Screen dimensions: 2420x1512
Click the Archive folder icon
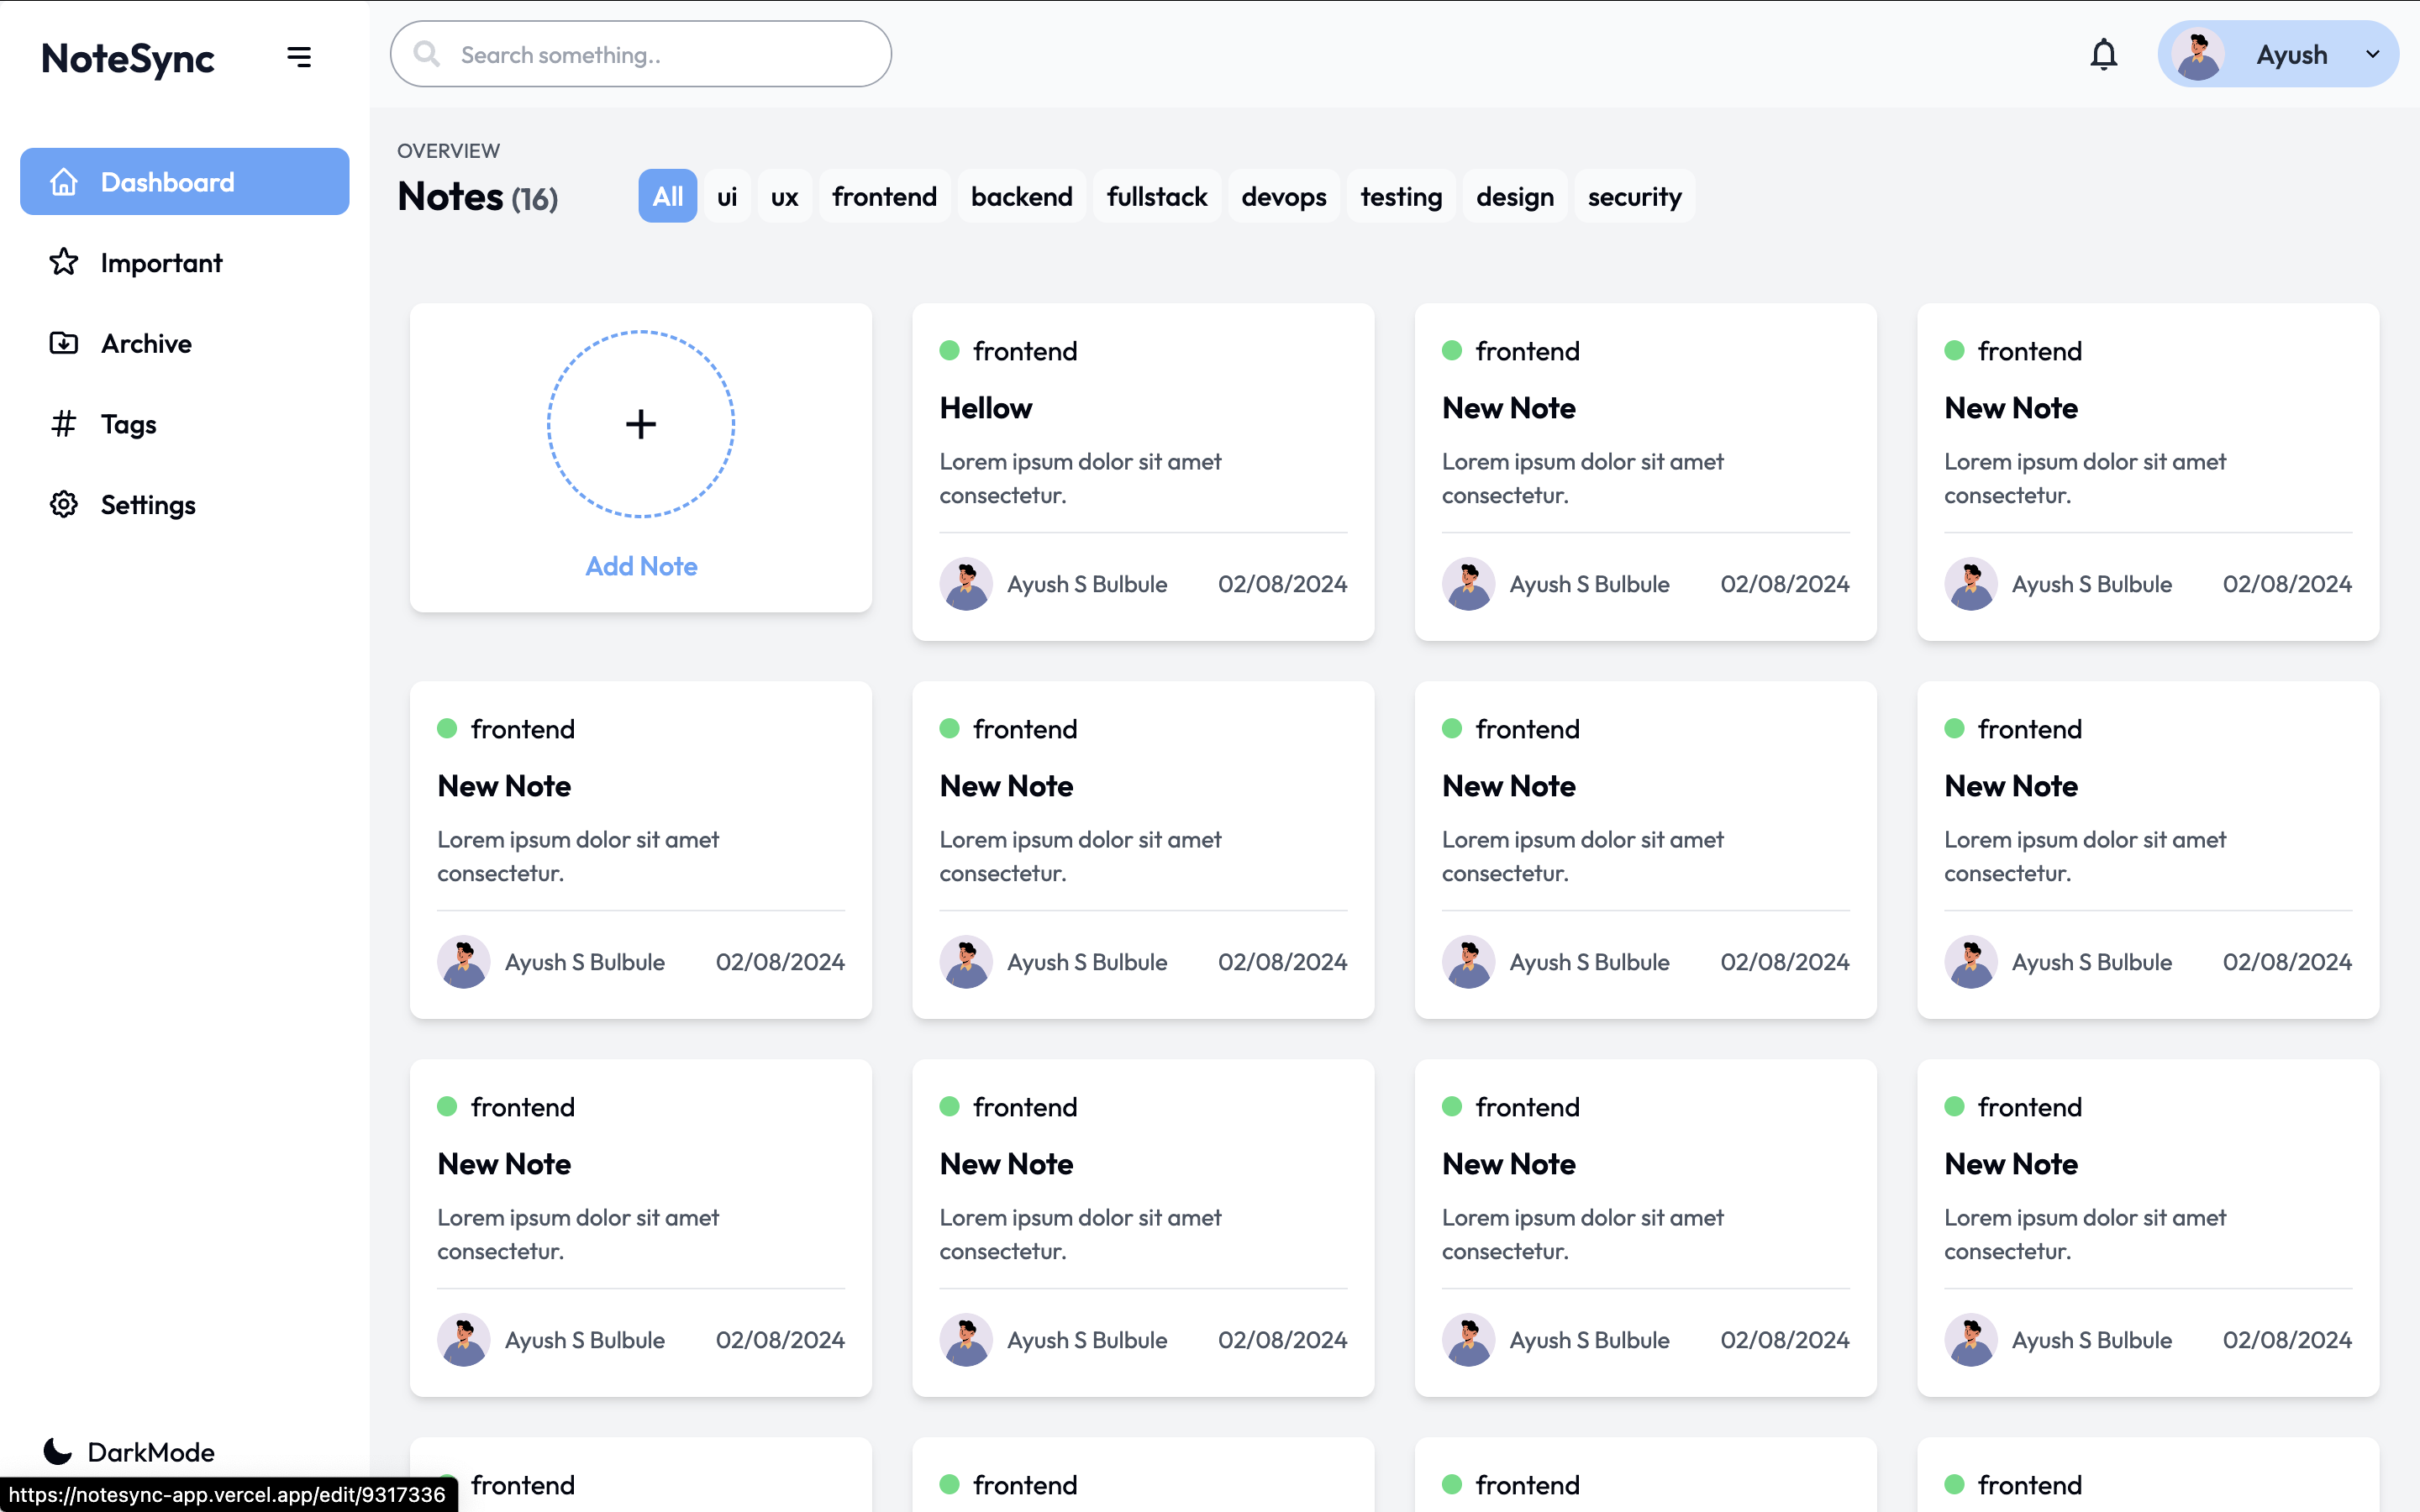64,343
